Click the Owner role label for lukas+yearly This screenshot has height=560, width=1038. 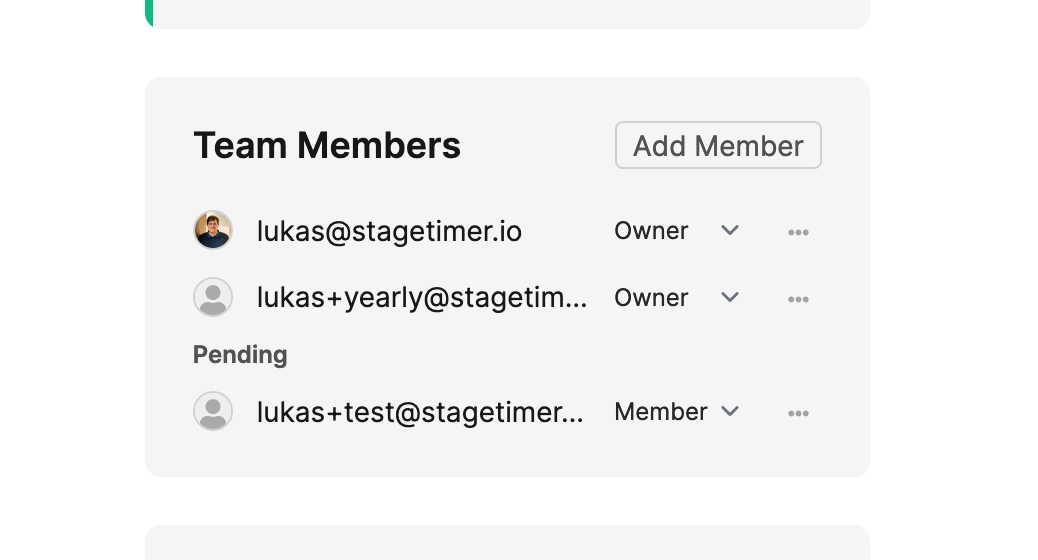pos(651,298)
